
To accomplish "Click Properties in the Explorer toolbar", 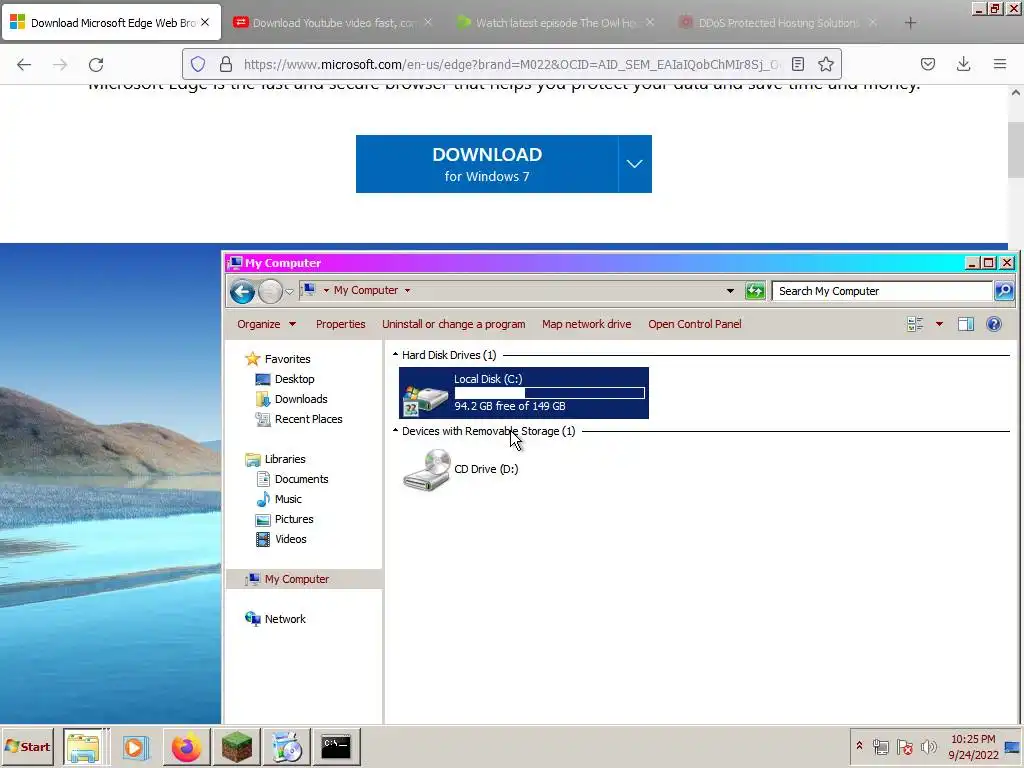I will [x=340, y=324].
